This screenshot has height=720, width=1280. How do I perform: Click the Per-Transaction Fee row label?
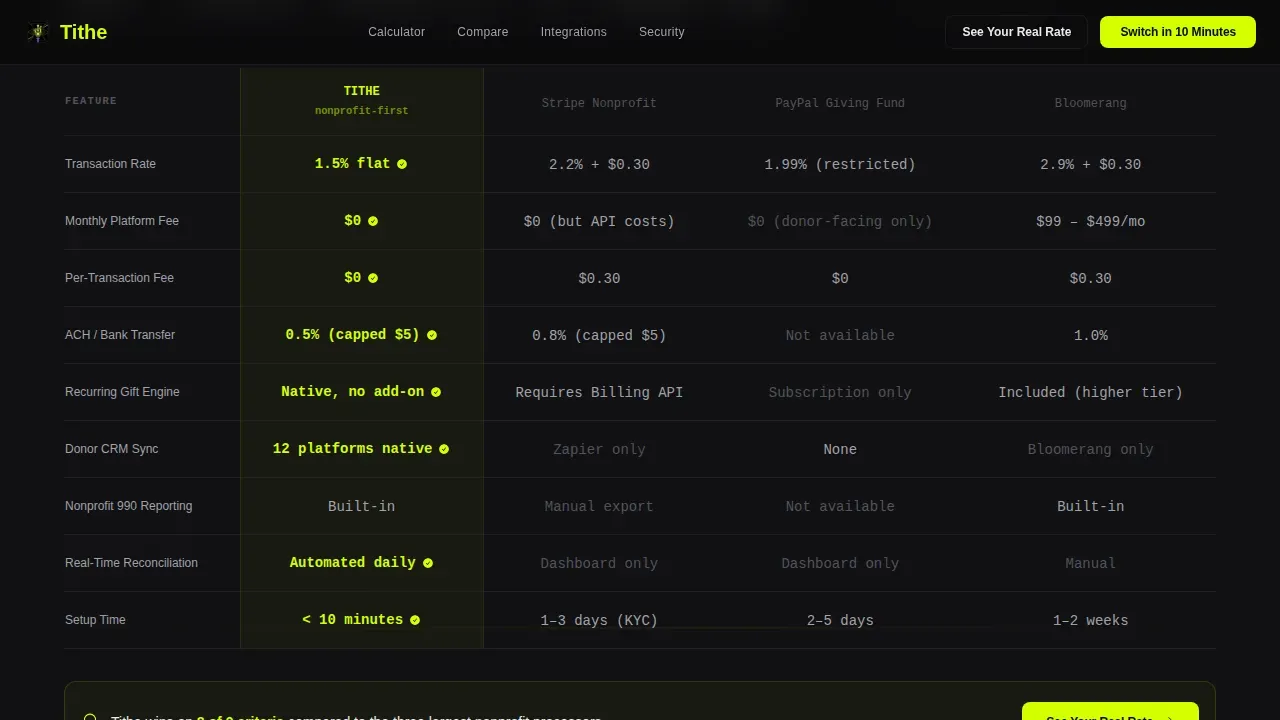point(119,278)
